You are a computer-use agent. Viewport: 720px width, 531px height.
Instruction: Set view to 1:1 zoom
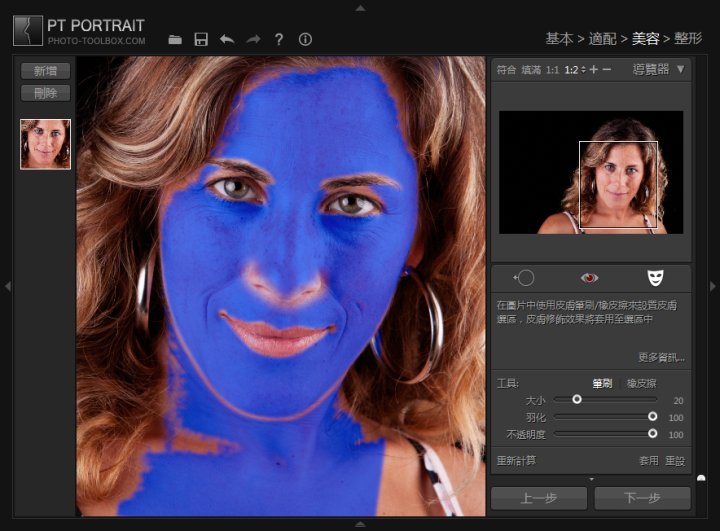point(552,70)
